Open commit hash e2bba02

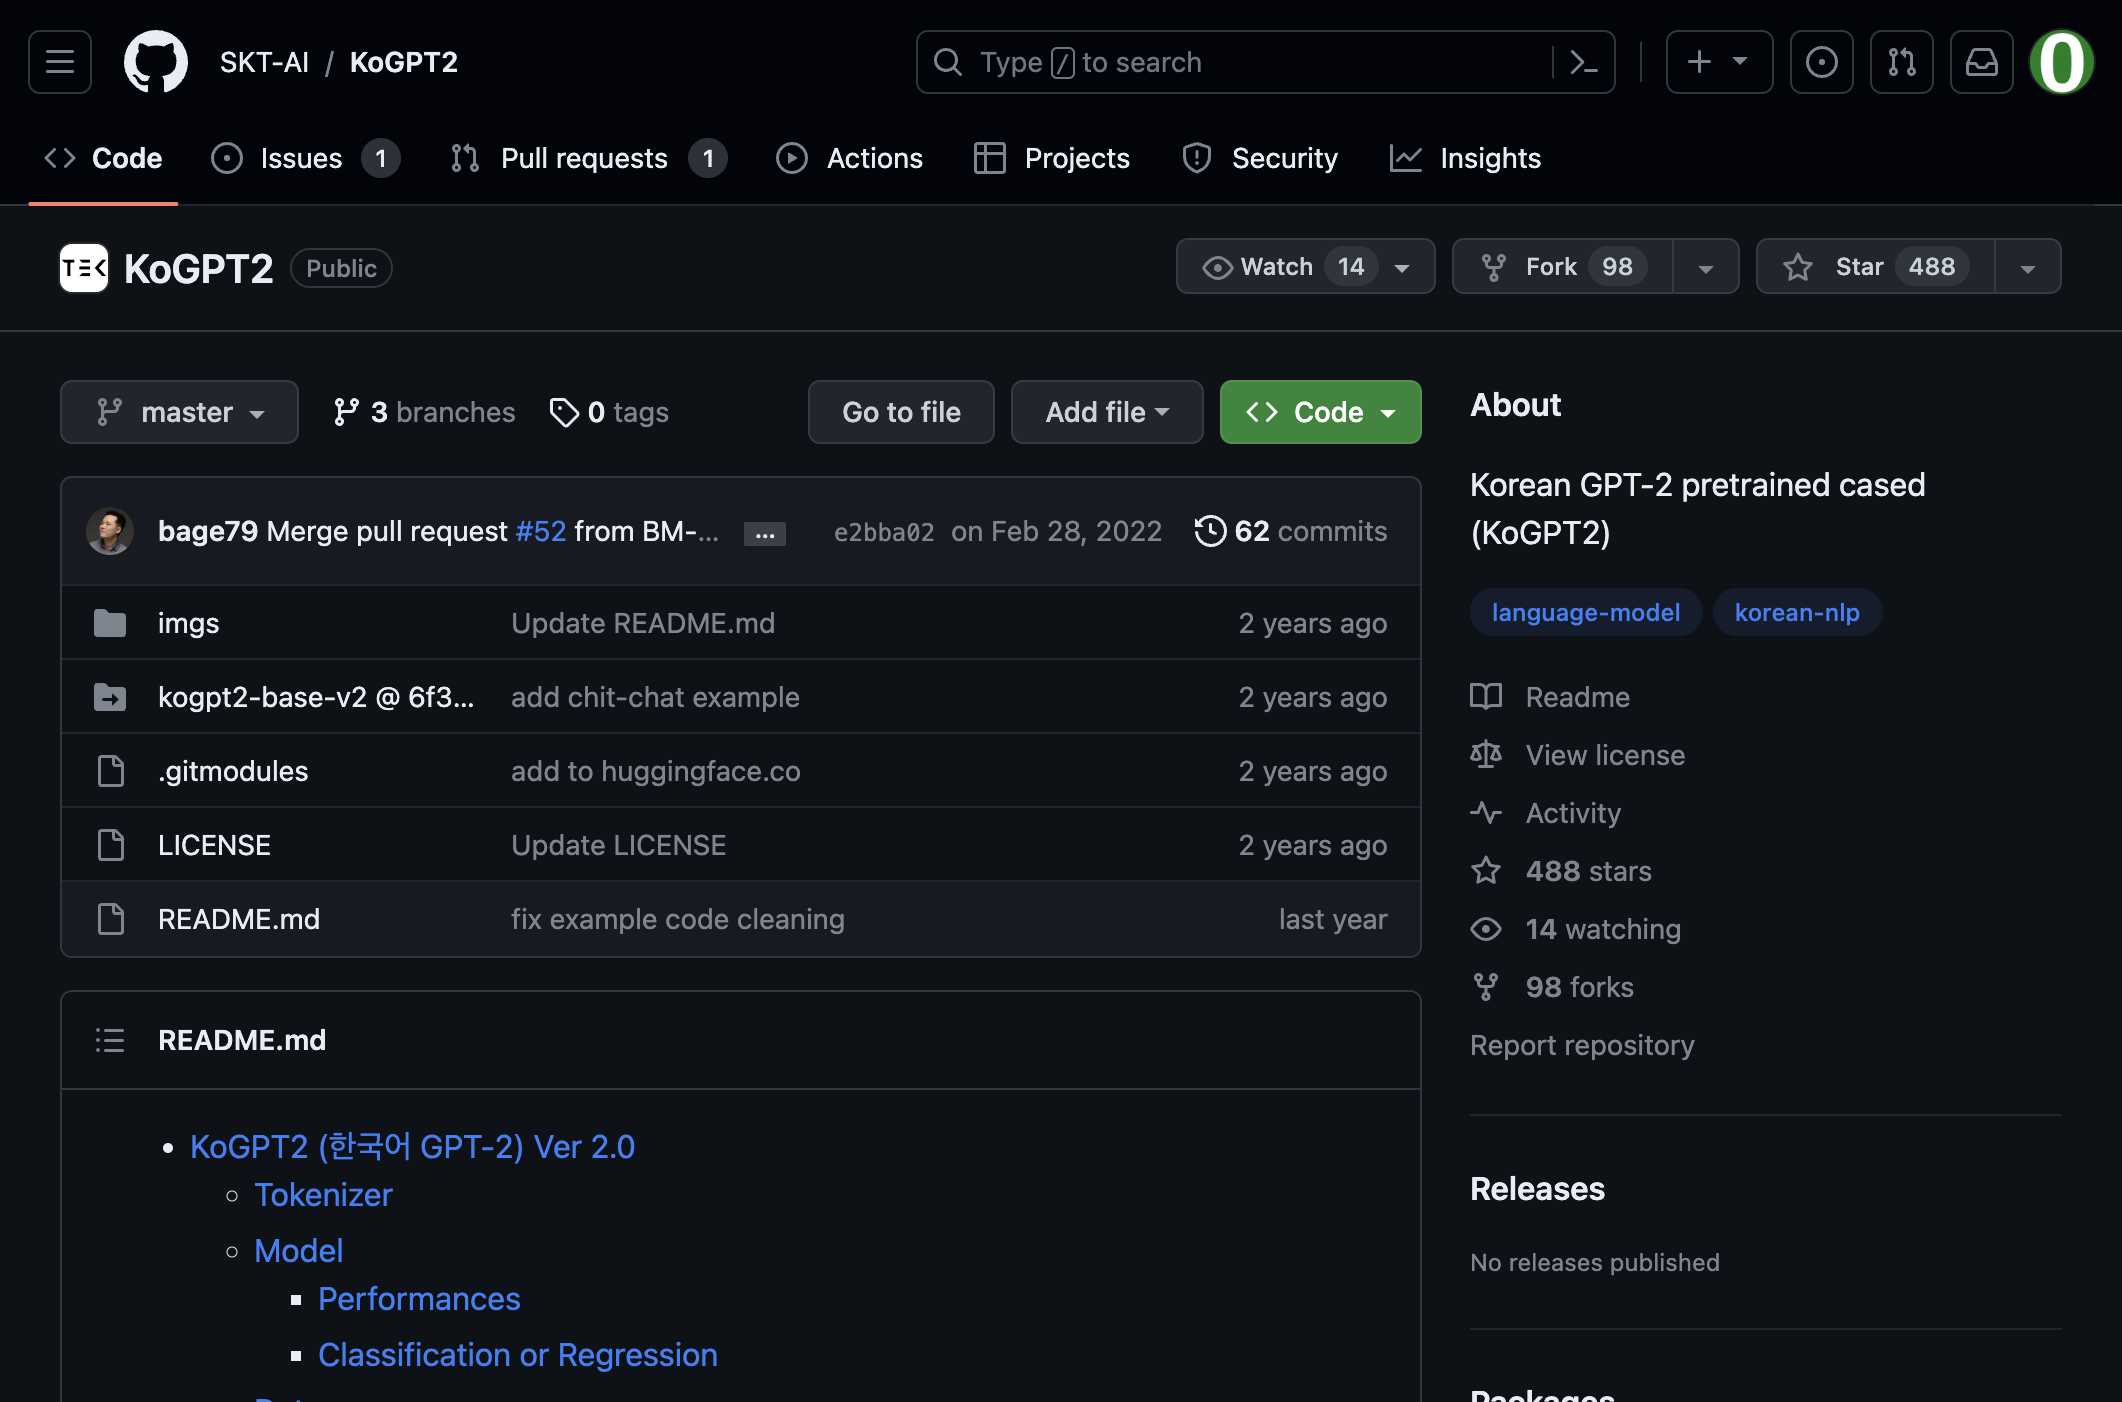point(884,532)
